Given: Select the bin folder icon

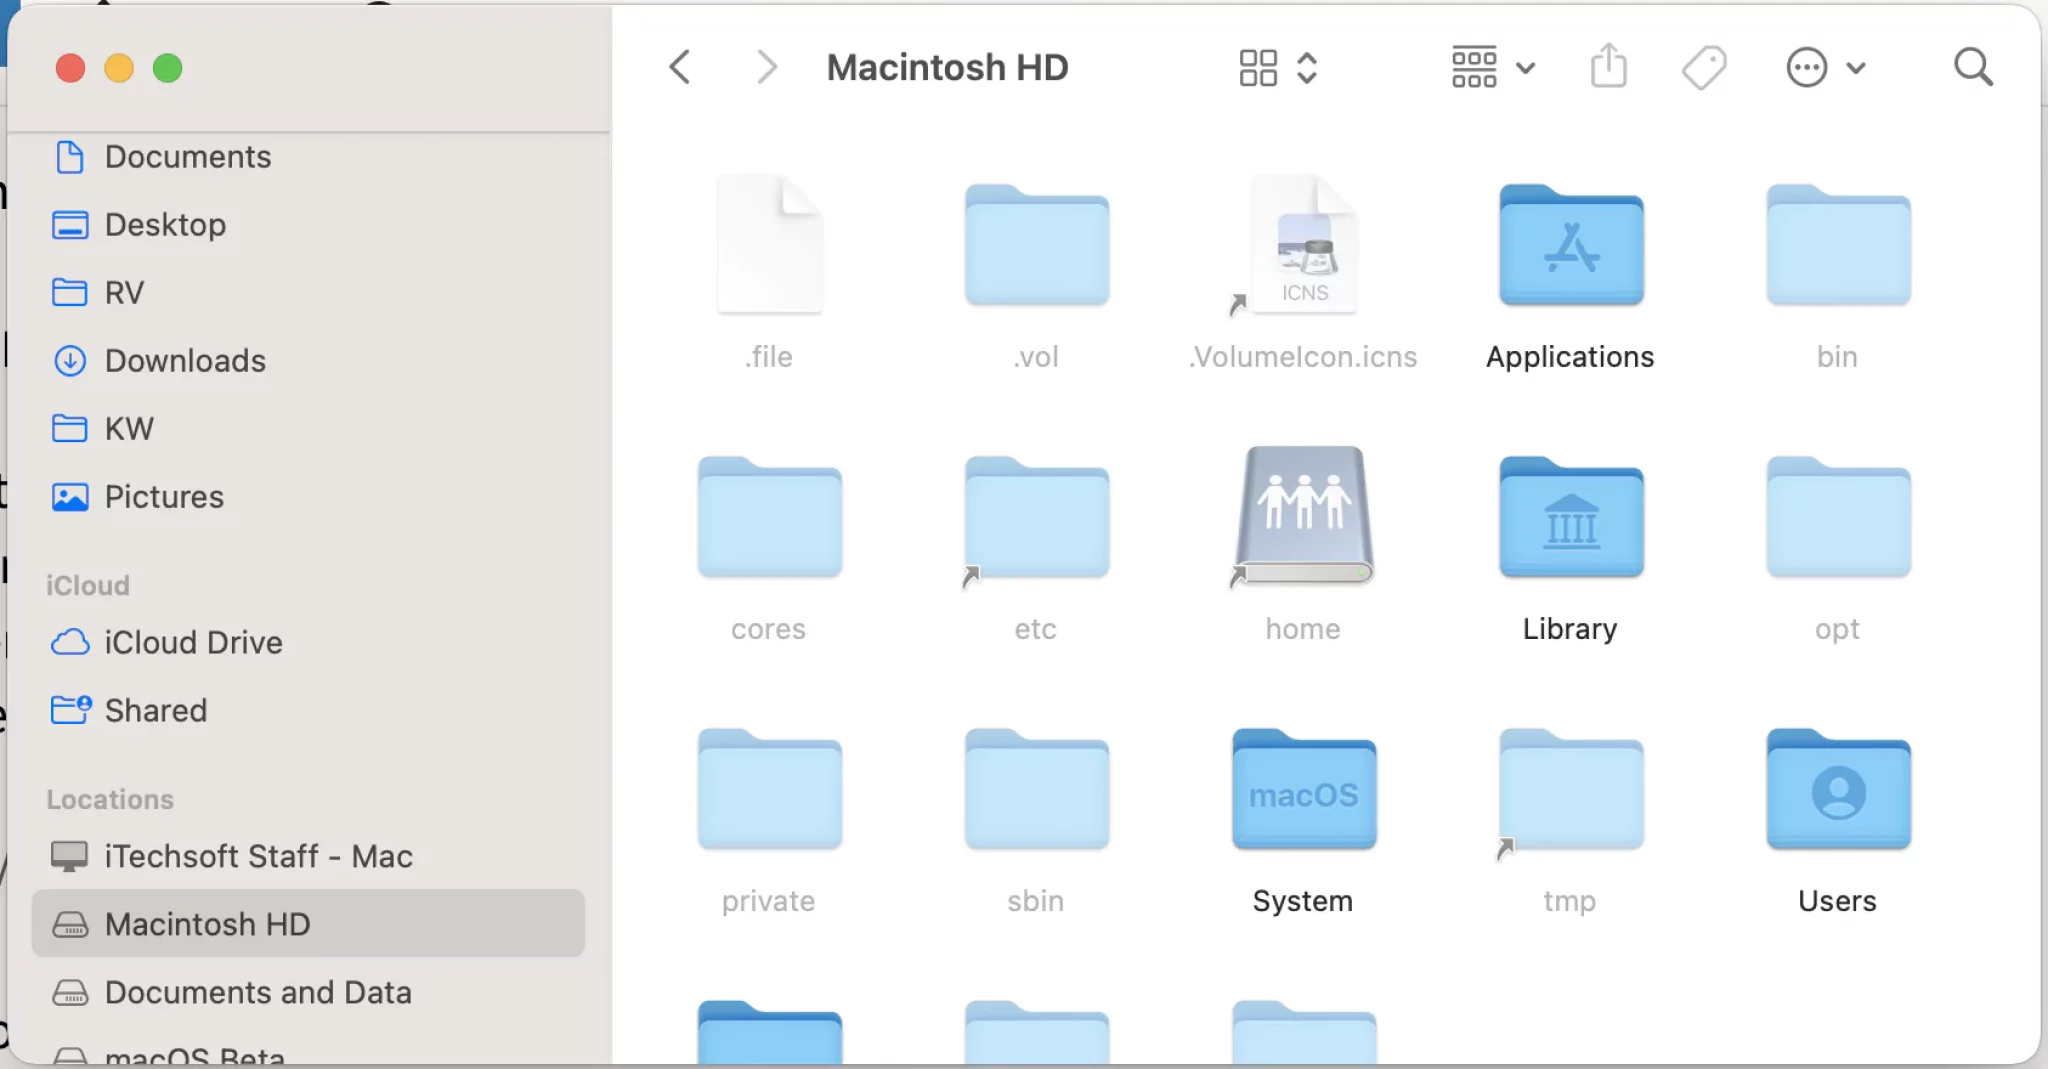Looking at the screenshot, I should click(x=1838, y=245).
